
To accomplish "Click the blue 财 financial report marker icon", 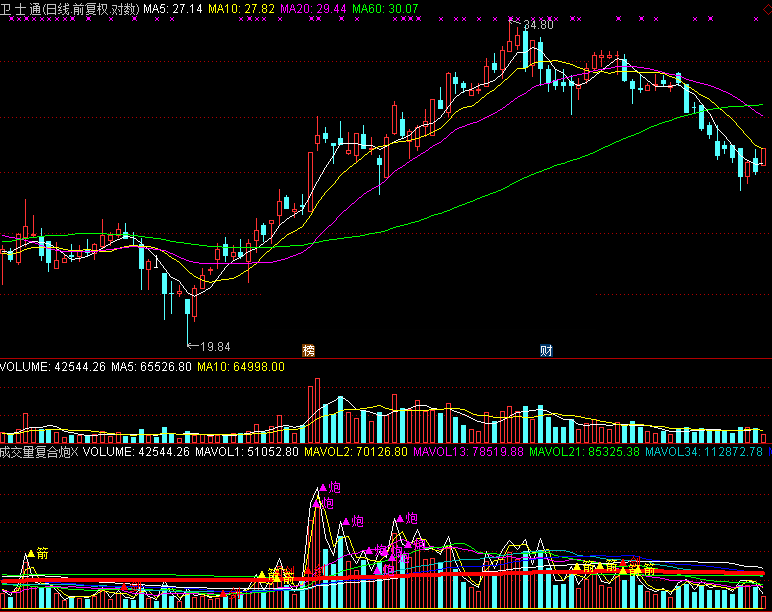I will point(546,351).
